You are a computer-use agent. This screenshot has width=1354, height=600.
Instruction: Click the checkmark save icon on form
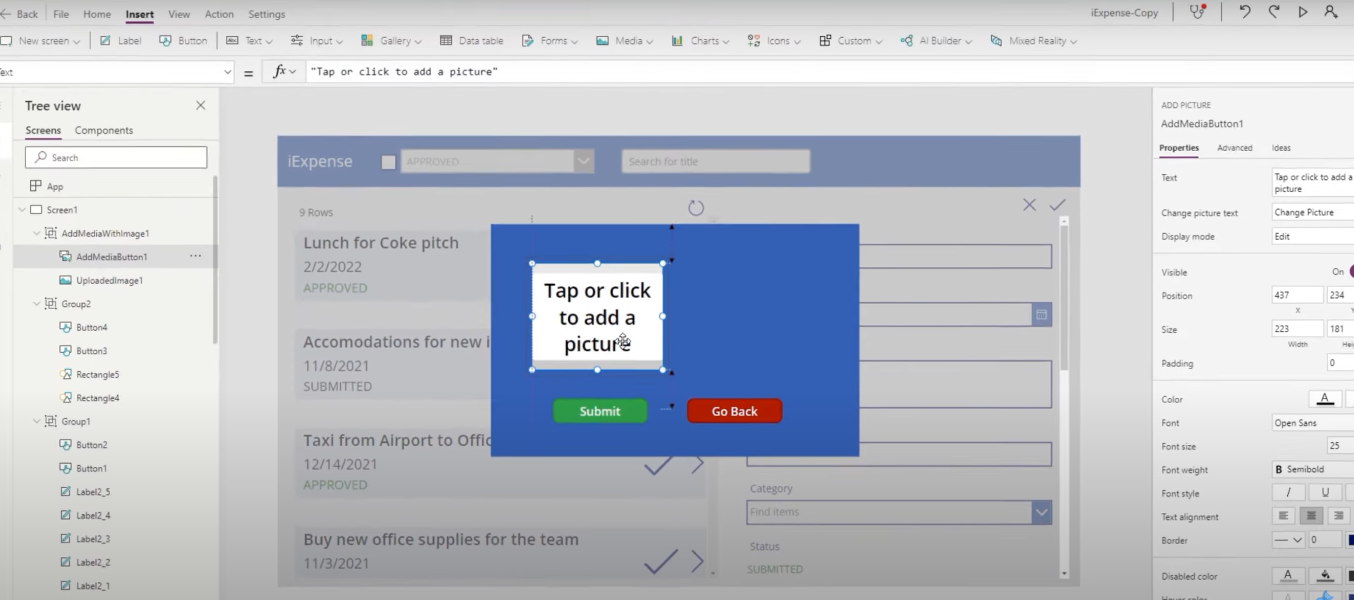pos(1057,204)
